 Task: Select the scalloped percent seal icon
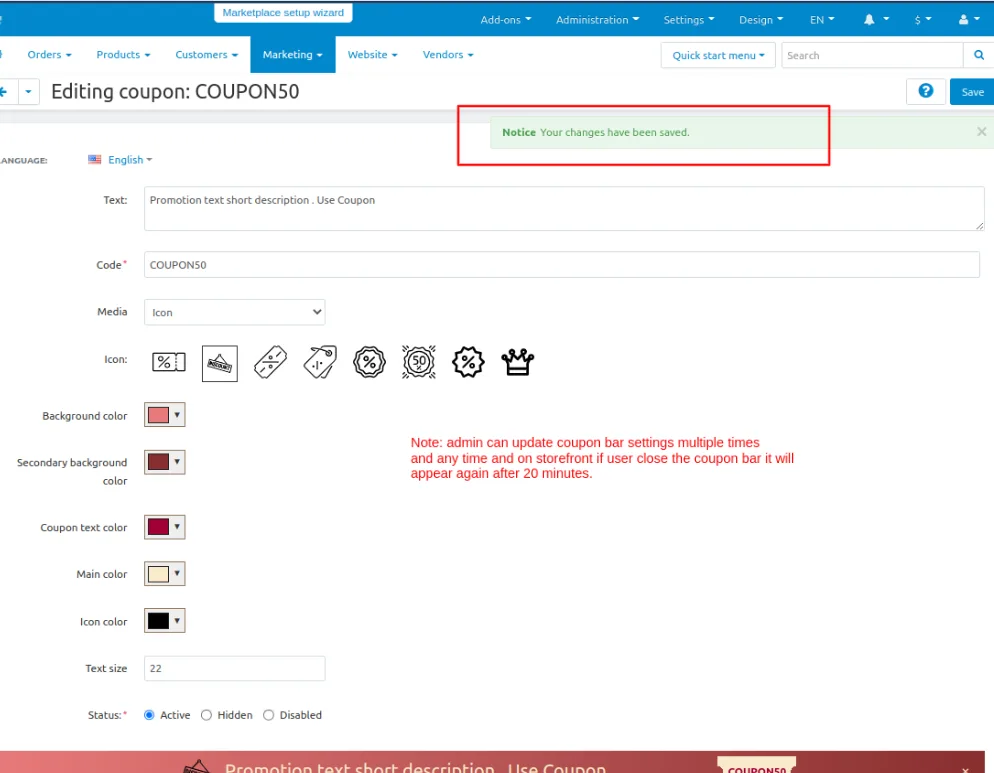(468, 363)
